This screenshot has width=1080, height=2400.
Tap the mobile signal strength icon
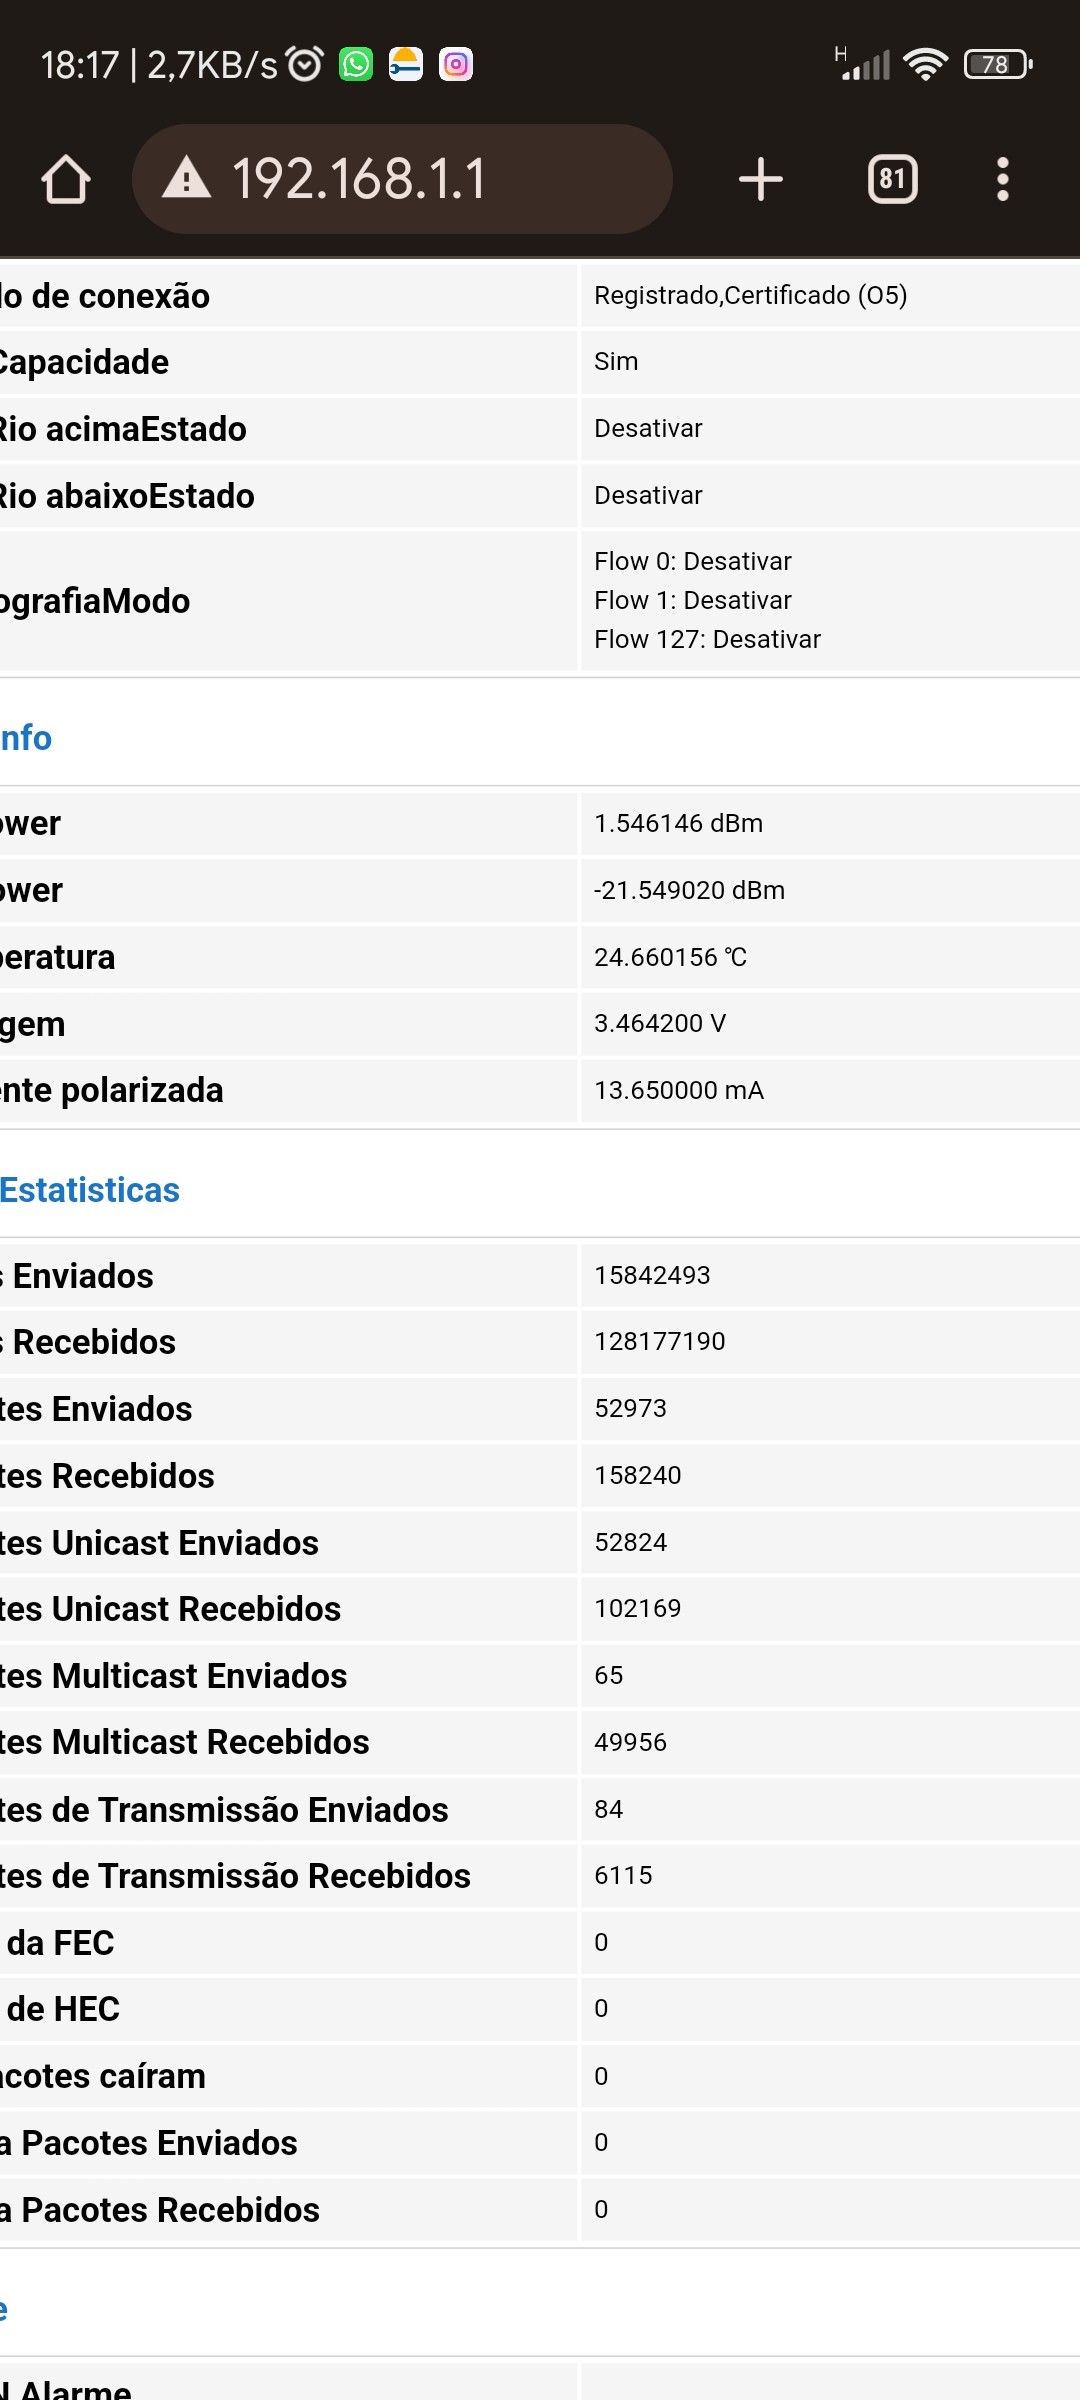pyautogui.click(x=864, y=65)
